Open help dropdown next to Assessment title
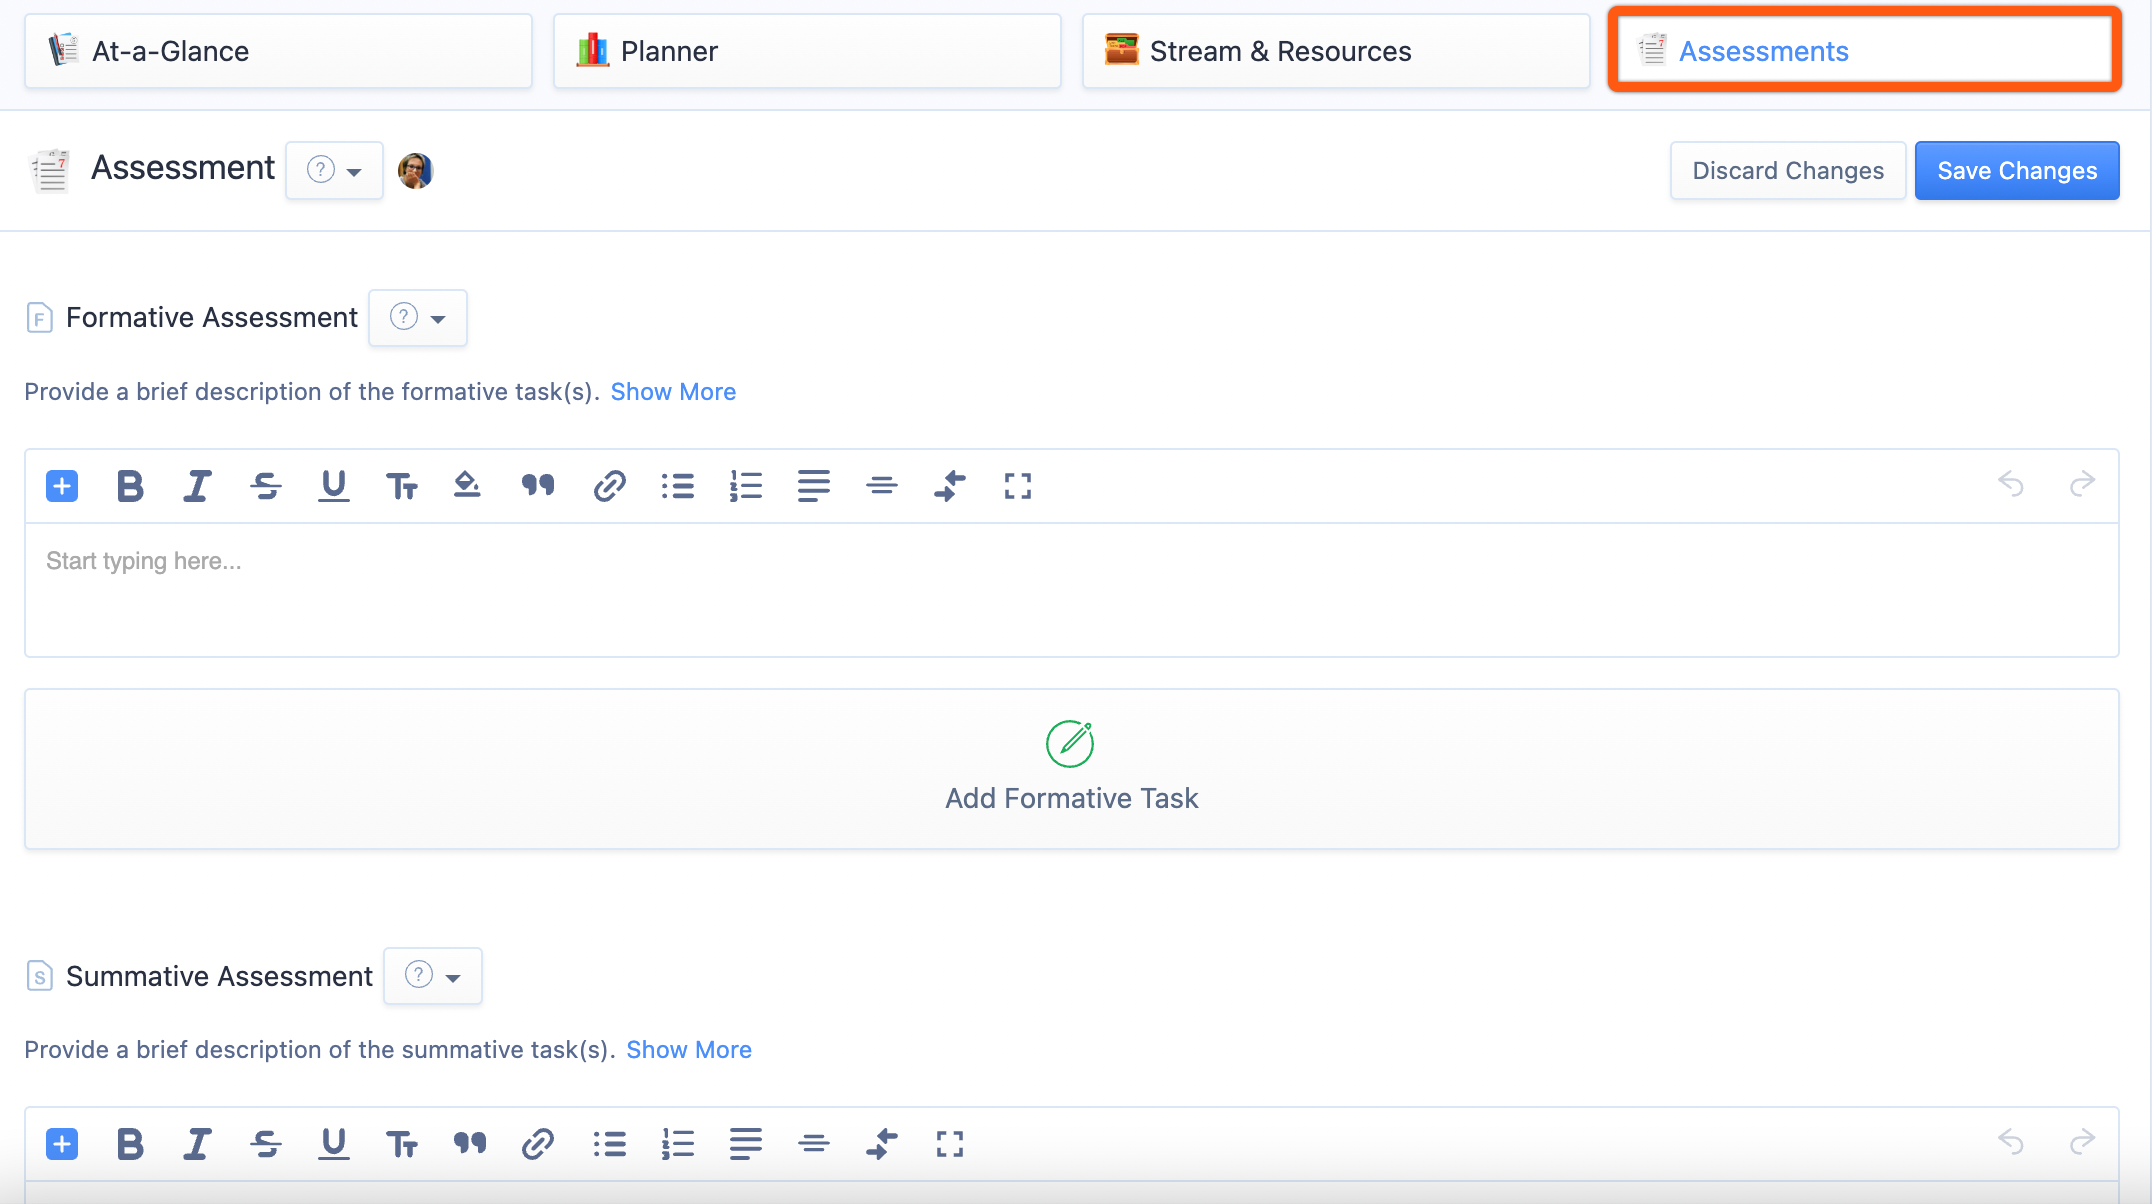 (334, 171)
